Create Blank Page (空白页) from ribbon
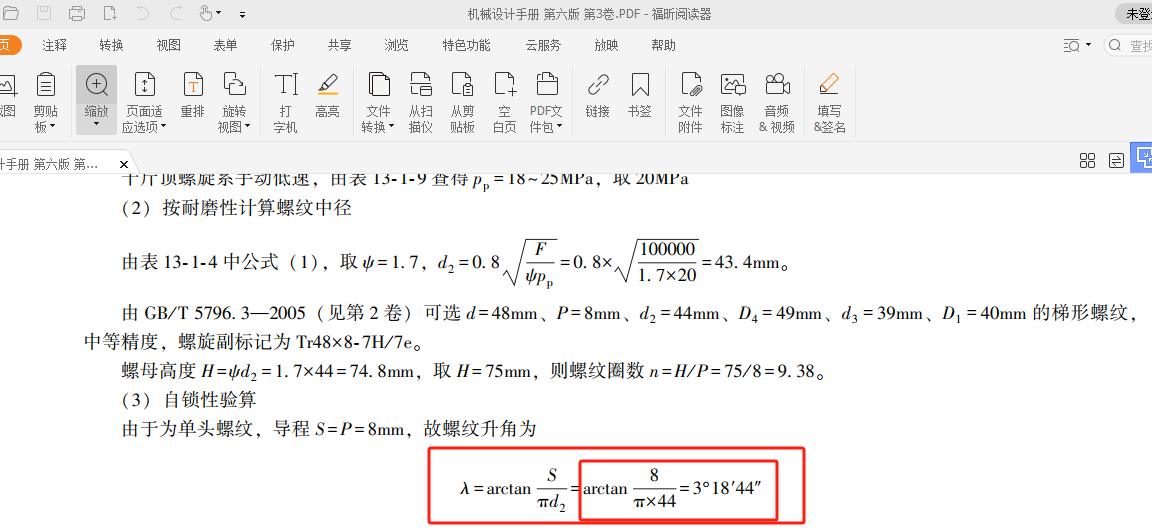 [x=505, y=101]
